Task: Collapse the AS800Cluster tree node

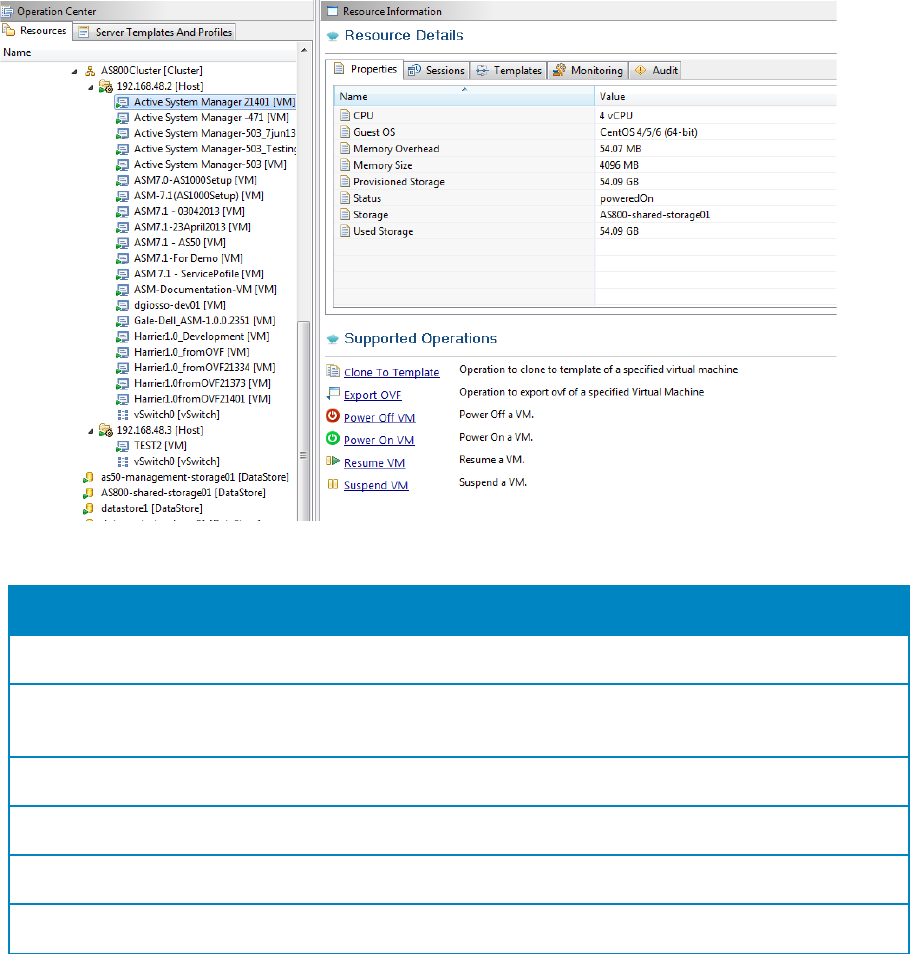Action: pos(76,71)
